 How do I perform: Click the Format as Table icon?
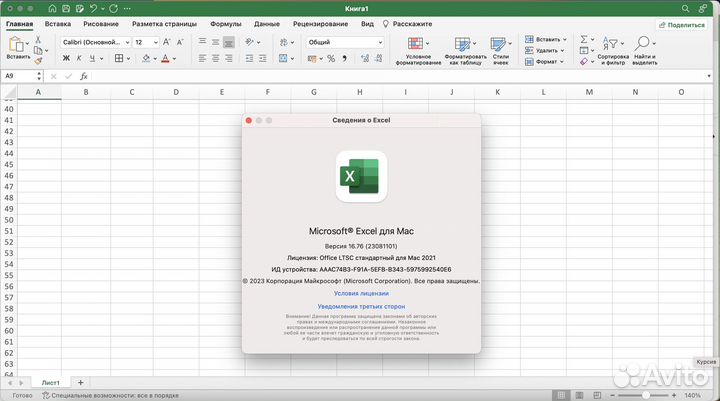click(462, 44)
